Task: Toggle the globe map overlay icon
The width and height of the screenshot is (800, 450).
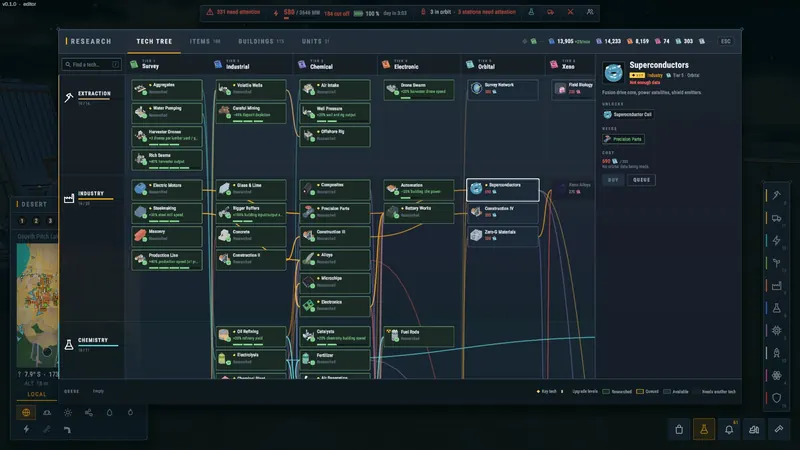Action: (26, 412)
